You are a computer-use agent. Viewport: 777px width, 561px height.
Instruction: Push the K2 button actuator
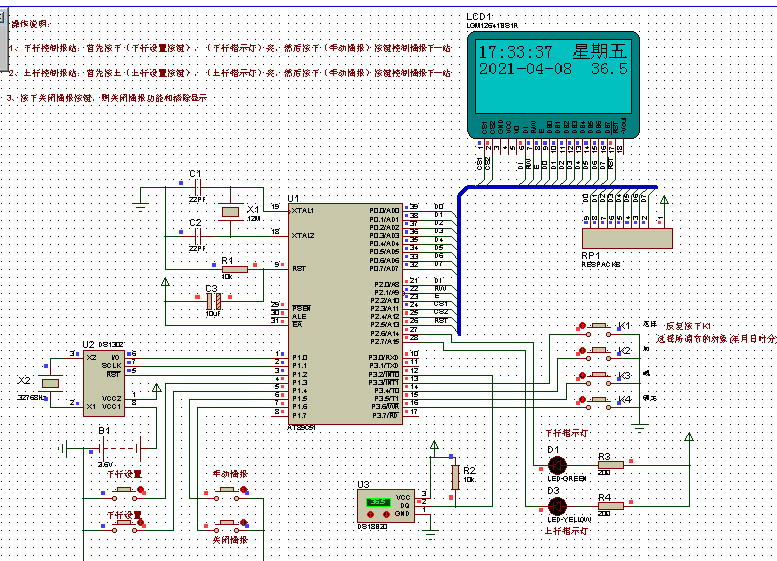click(600, 350)
